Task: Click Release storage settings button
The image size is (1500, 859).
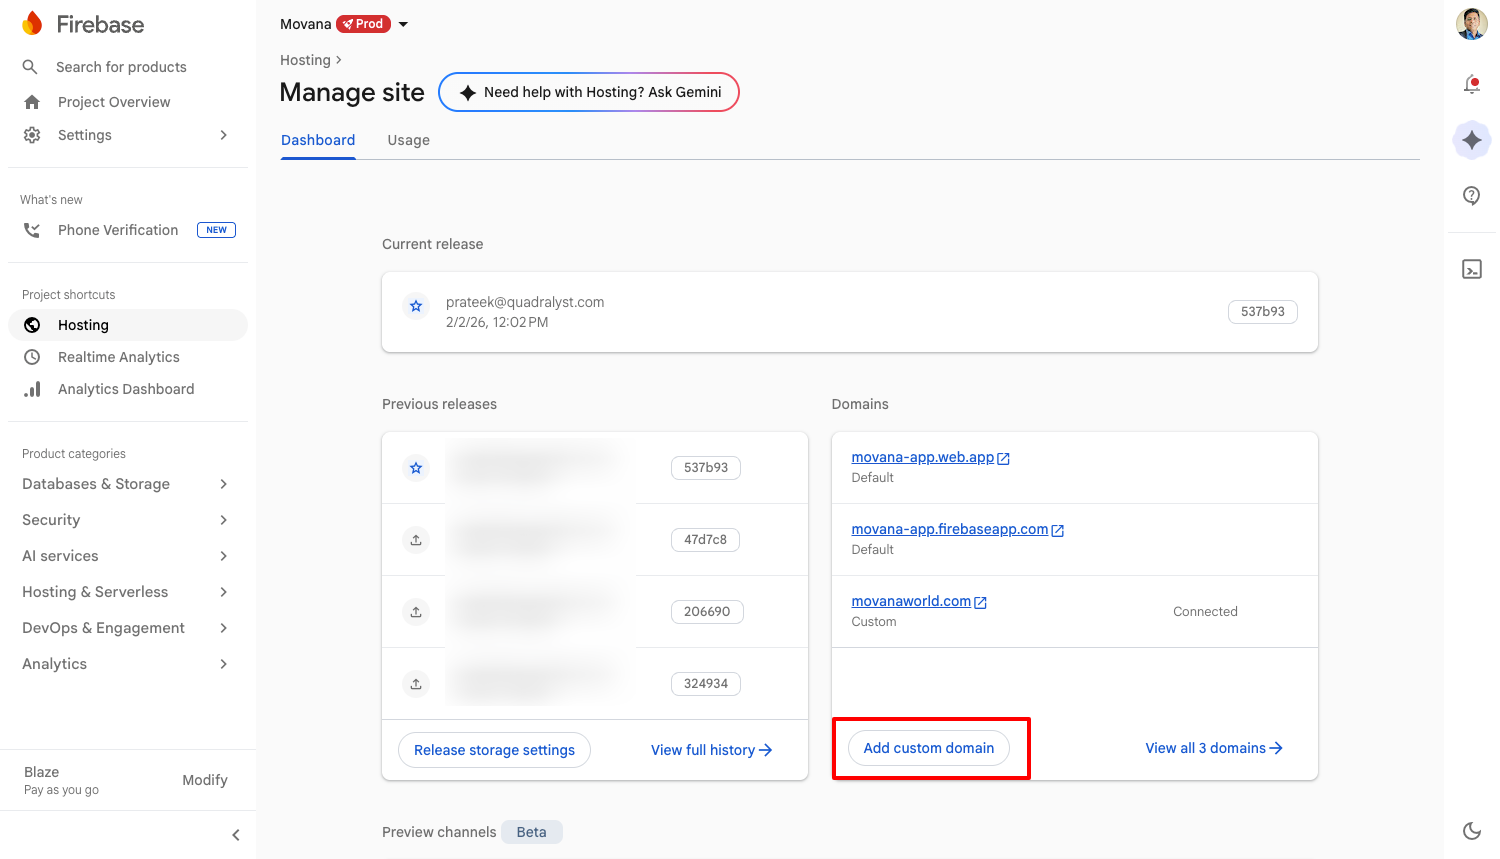Action: 494,750
